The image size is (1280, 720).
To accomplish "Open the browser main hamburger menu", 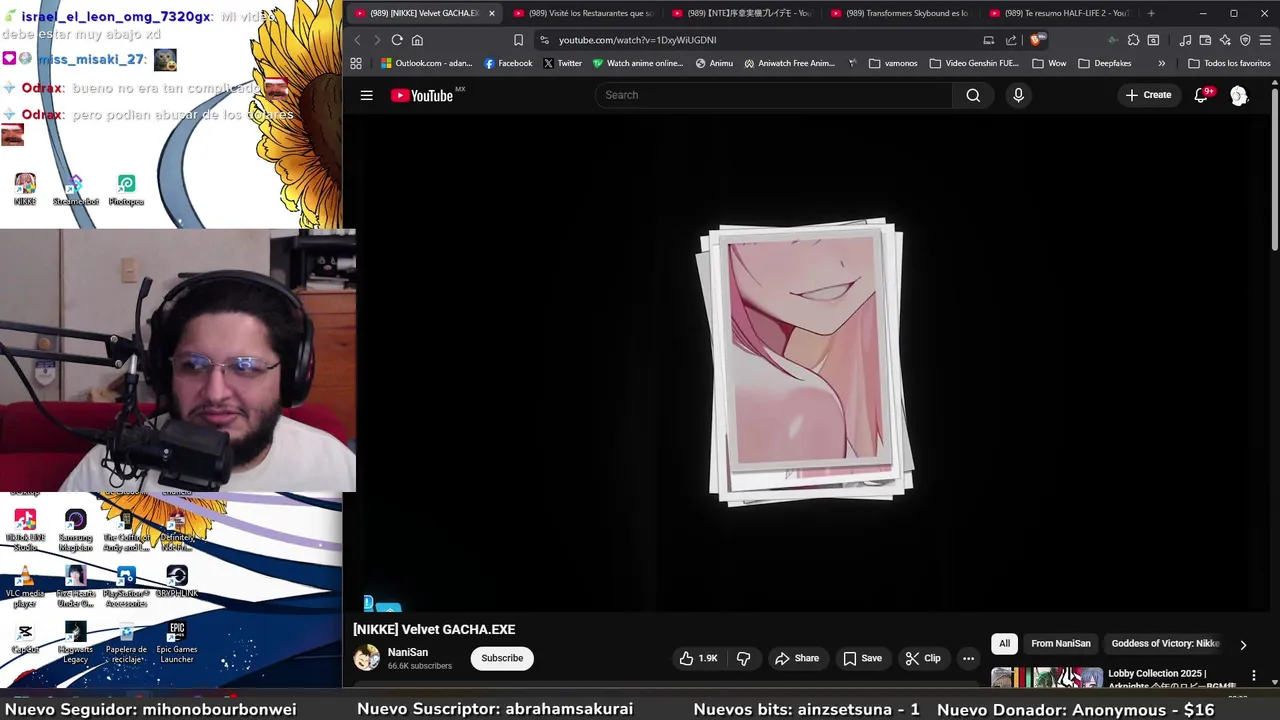I will (x=1266, y=40).
